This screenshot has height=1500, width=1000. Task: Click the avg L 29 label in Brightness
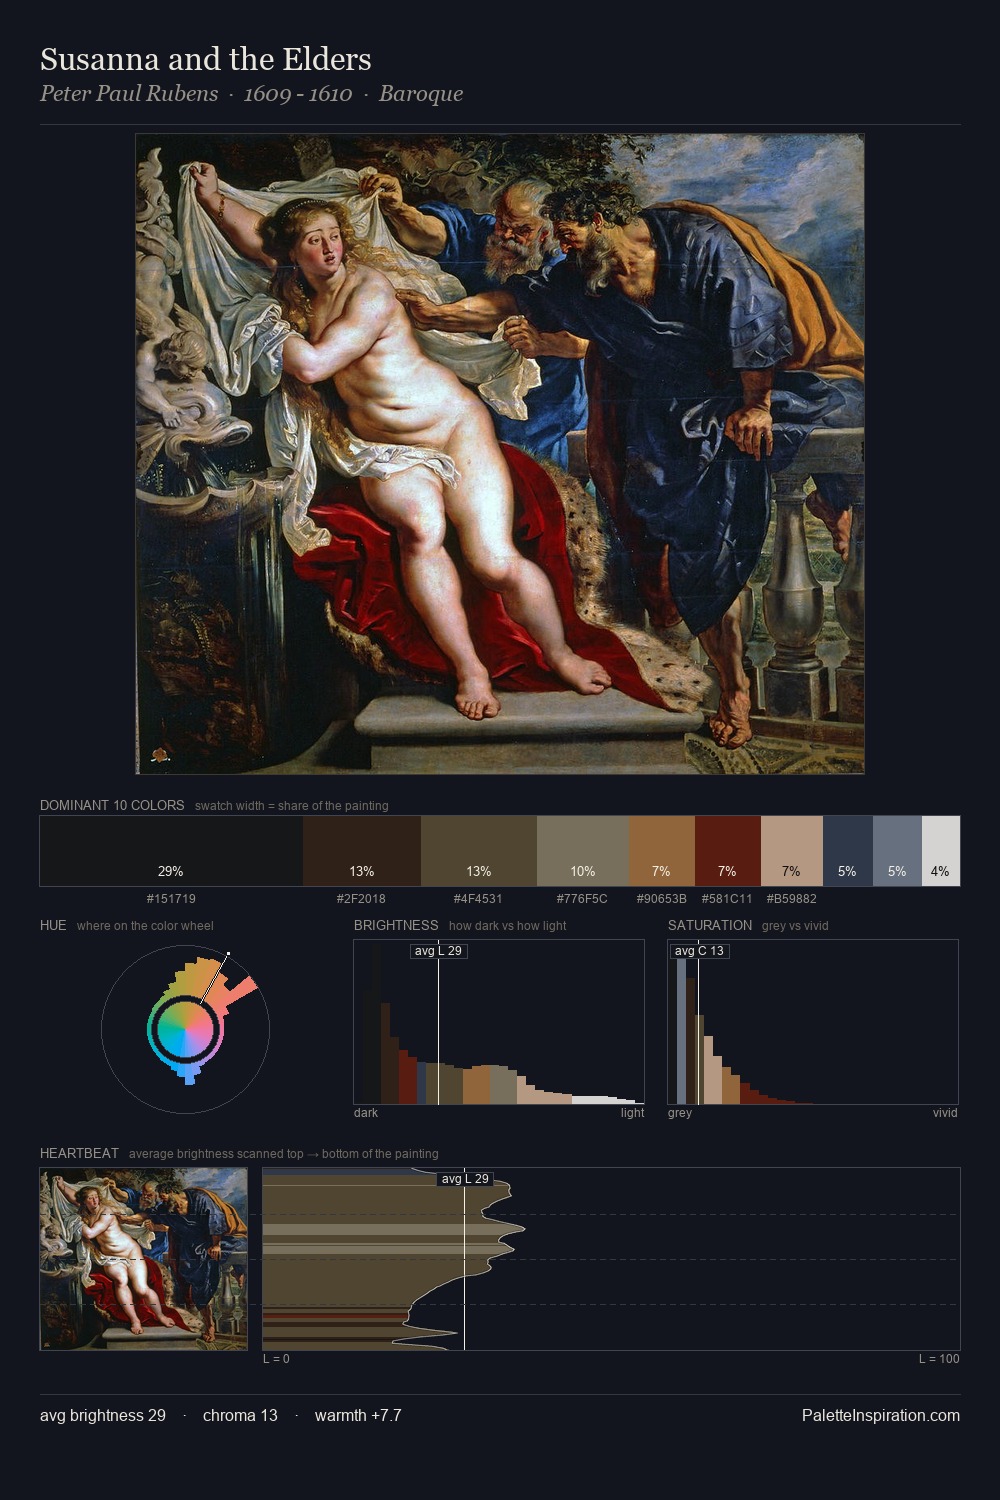439,951
